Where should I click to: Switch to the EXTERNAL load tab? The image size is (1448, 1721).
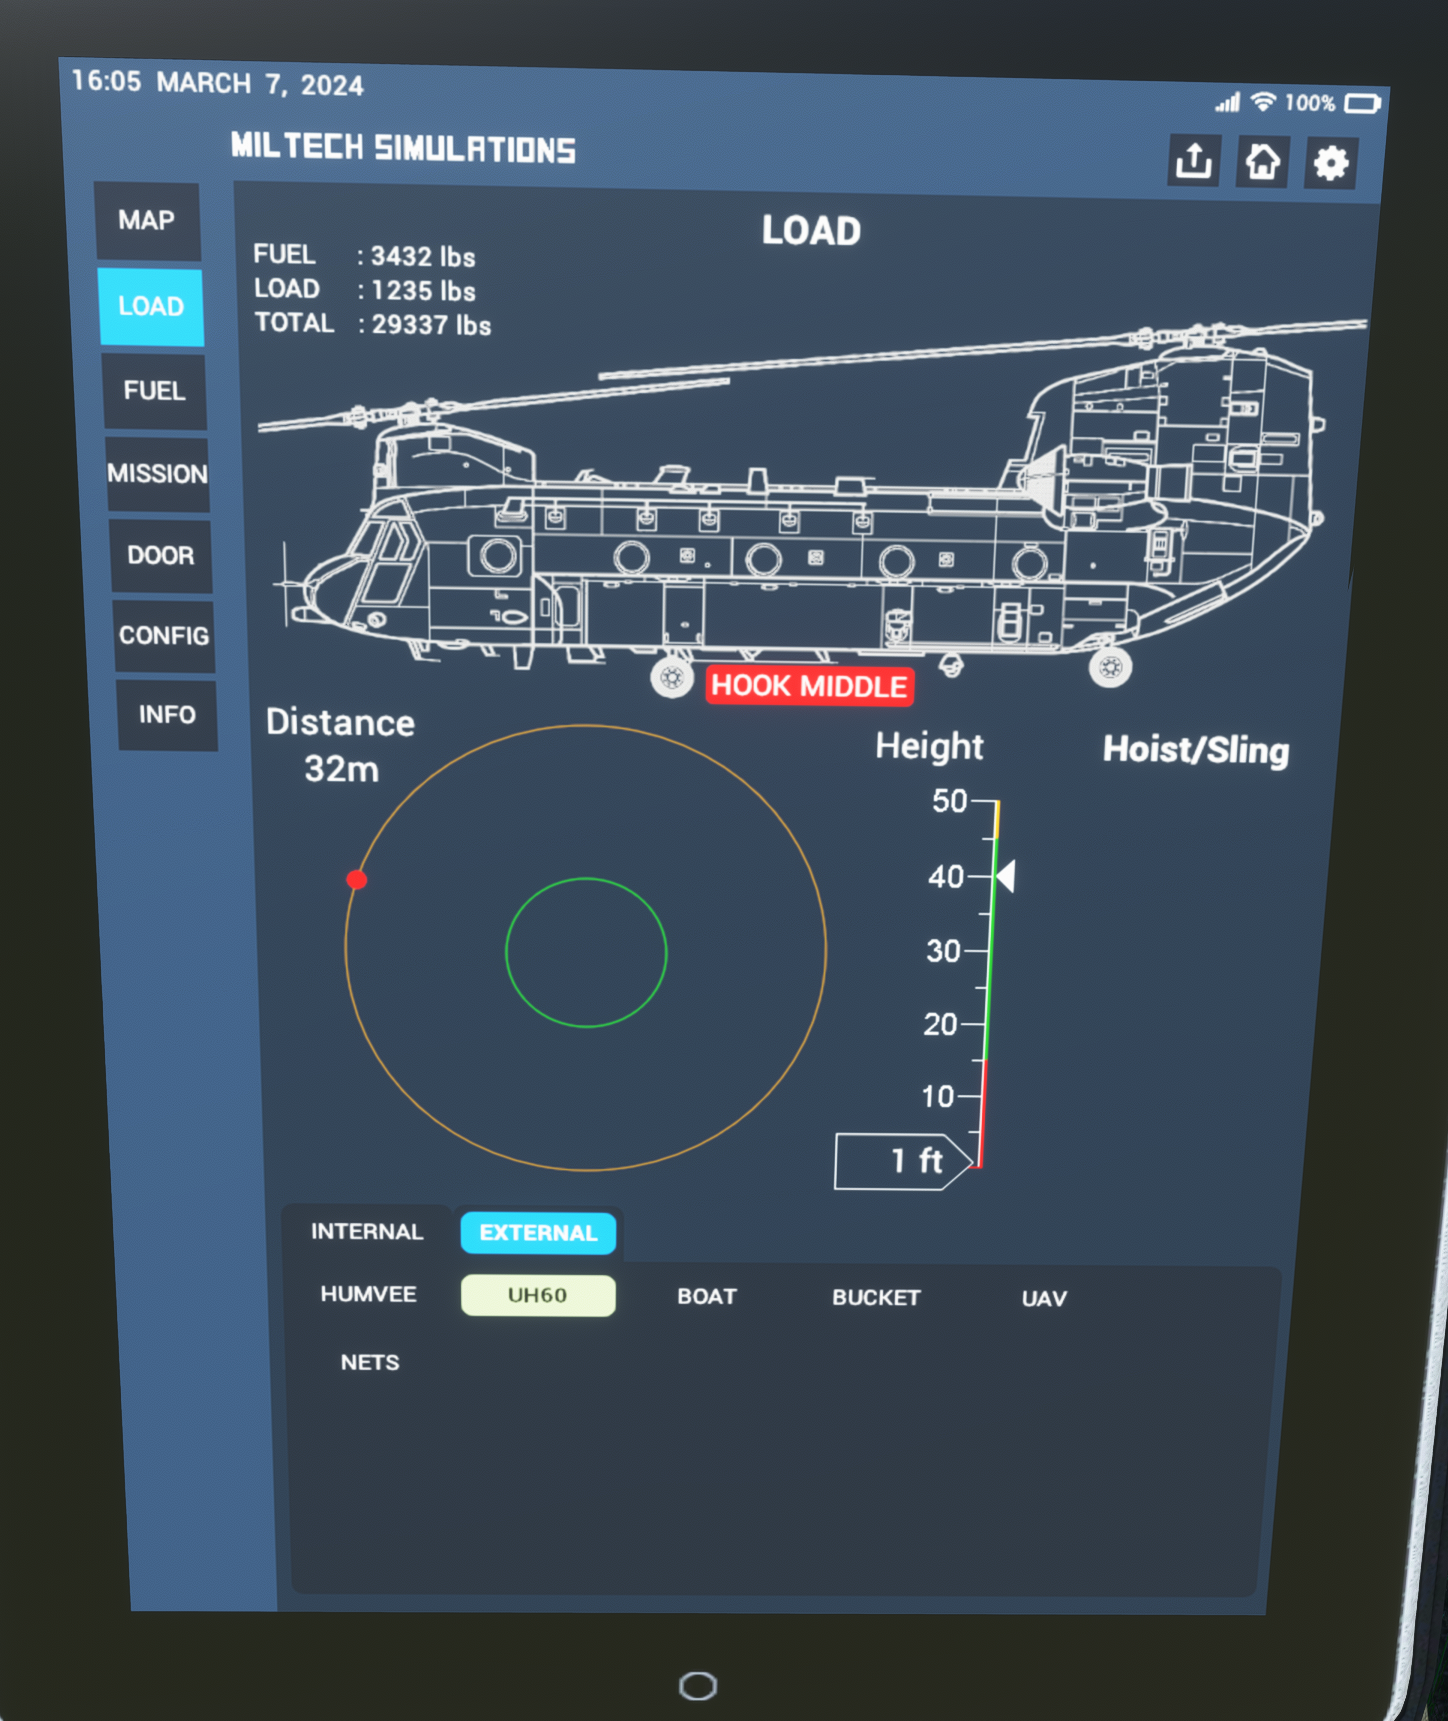pyautogui.click(x=538, y=1233)
